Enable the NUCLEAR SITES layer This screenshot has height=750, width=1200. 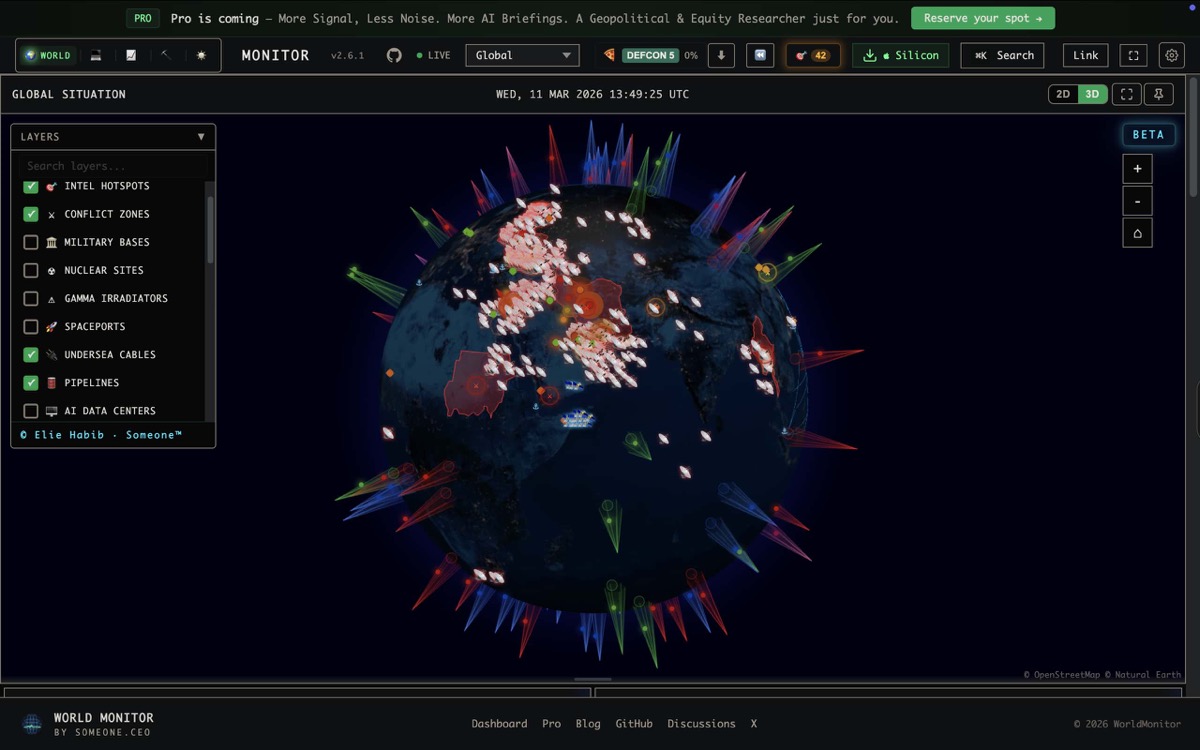30,270
